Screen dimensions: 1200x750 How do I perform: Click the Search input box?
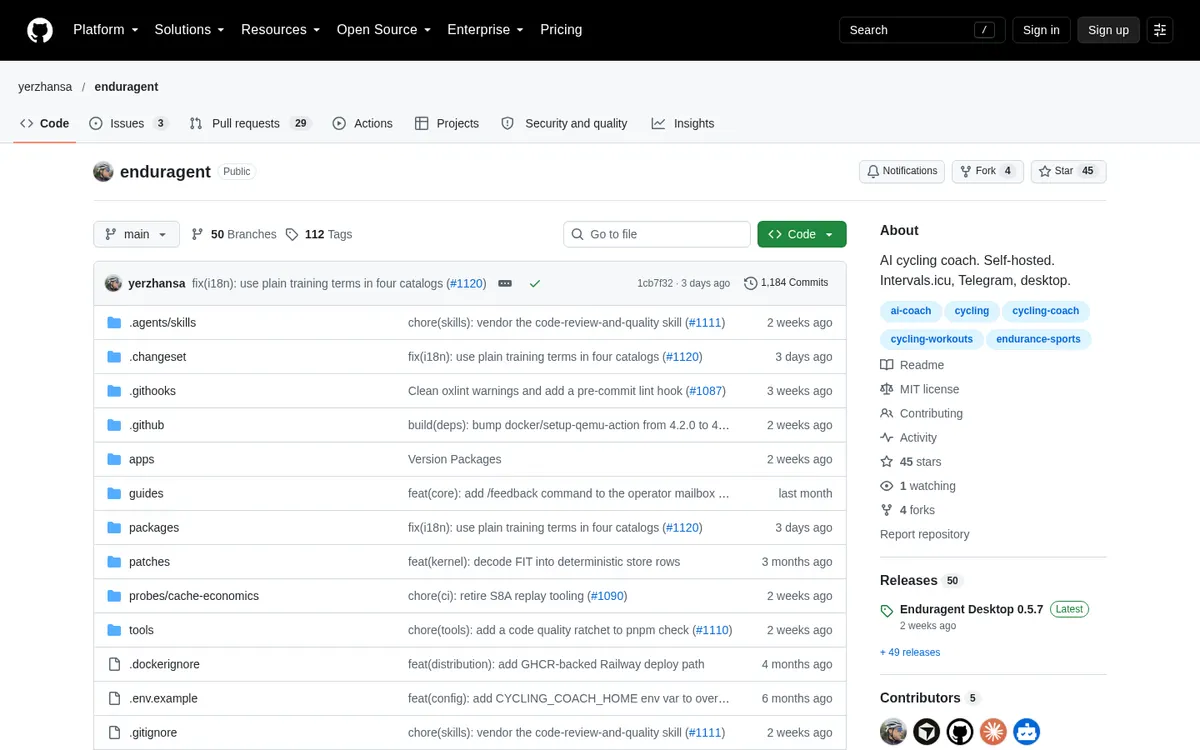point(922,30)
